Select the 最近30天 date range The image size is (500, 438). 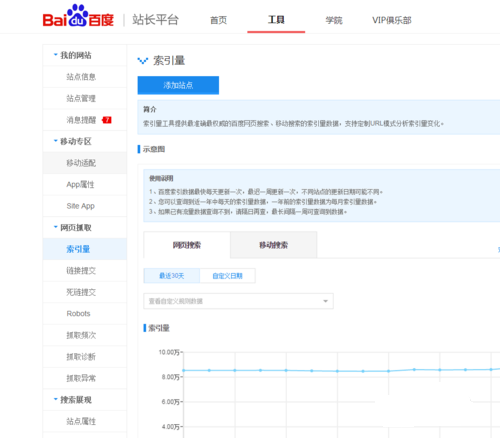[x=172, y=276]
